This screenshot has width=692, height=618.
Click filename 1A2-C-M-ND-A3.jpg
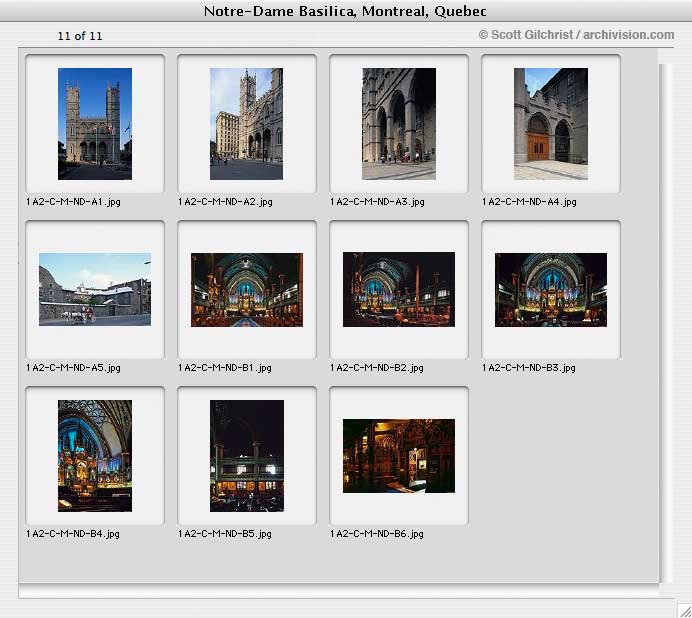click(377, 202)
